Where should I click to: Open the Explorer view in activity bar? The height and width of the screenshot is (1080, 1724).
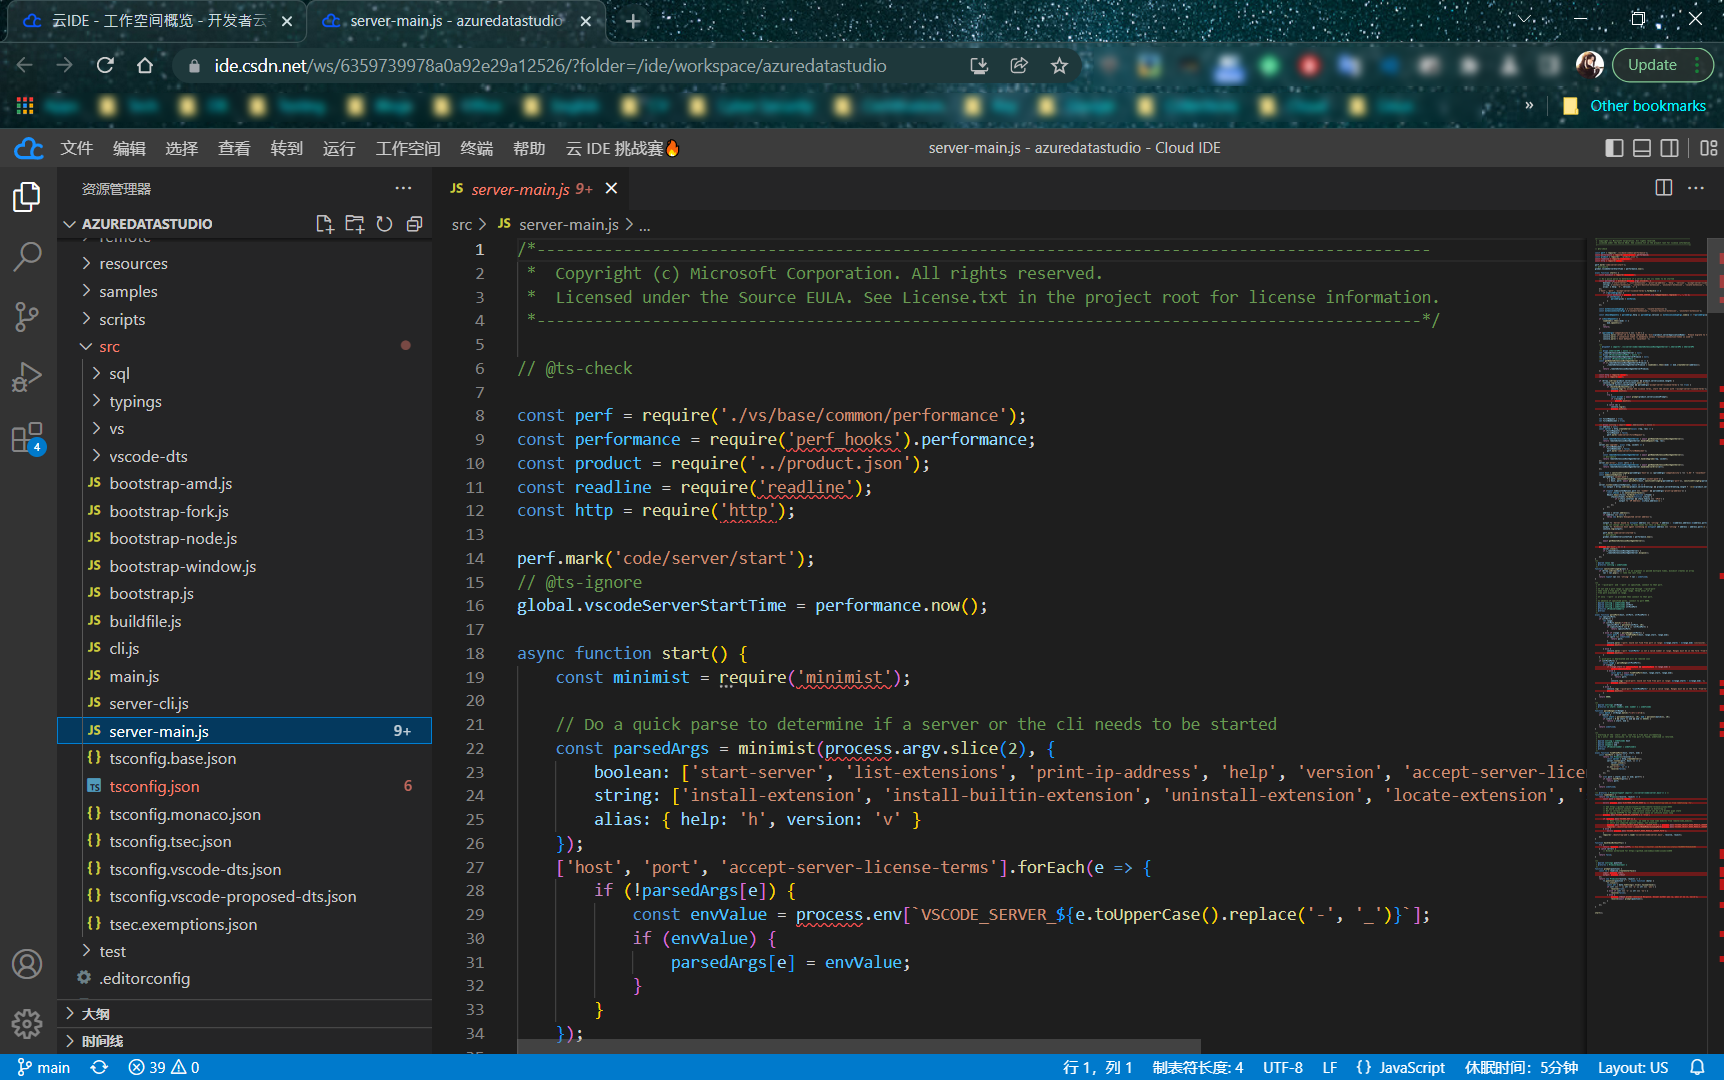[27, 197]
